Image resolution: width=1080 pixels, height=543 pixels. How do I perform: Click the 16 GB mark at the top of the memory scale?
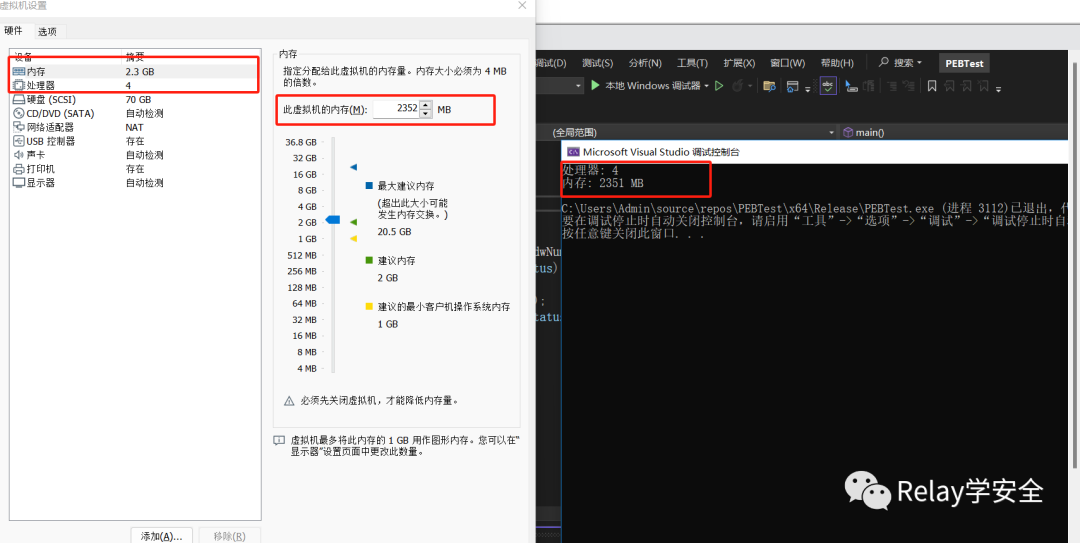304,174
